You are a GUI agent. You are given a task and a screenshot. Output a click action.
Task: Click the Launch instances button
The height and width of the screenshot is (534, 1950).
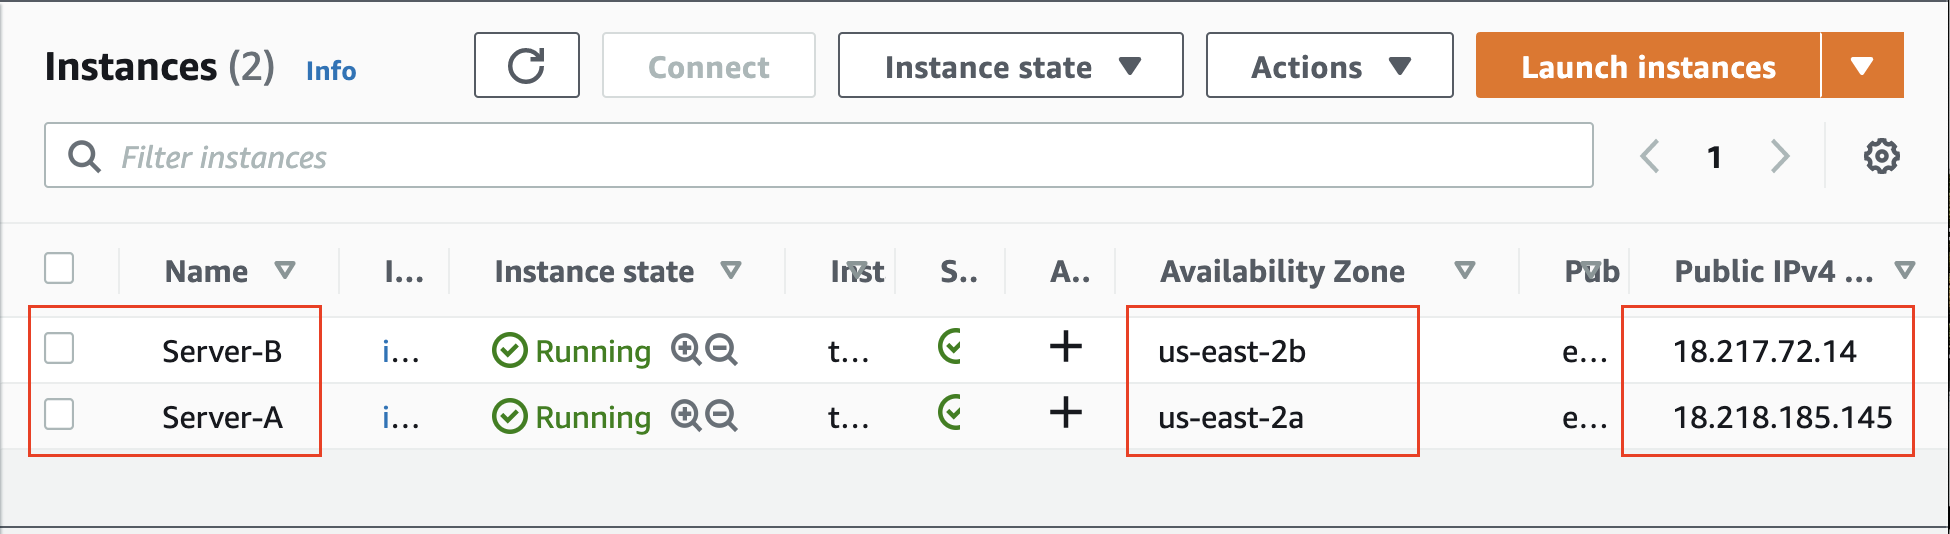point(1648,65)
